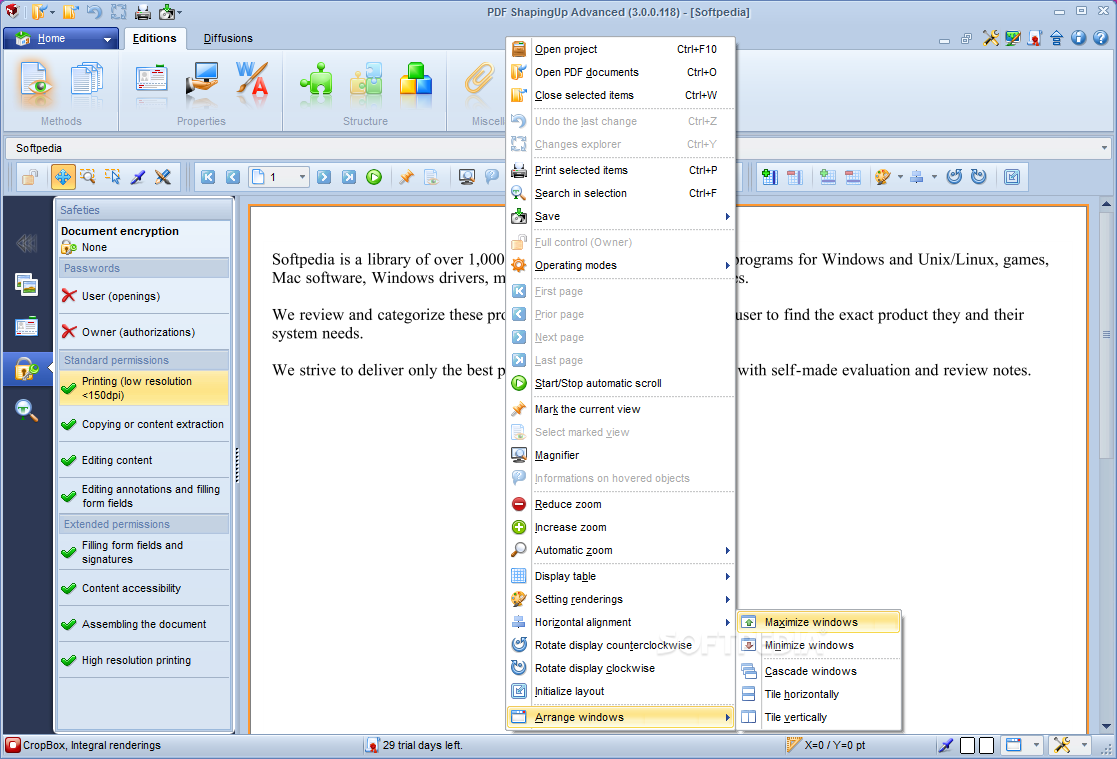Click the crossed tools icon in toolbar
Screen dimensions: 1117x759
[162, 177]
